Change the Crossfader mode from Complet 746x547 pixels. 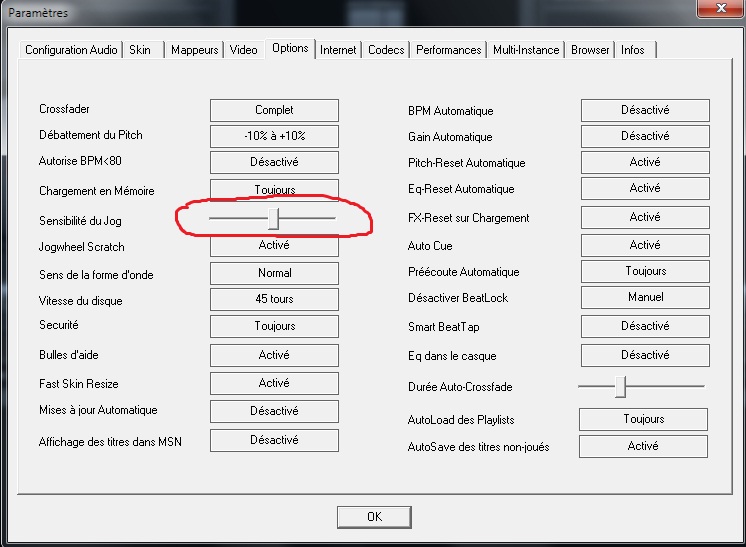tap(274, 110)
